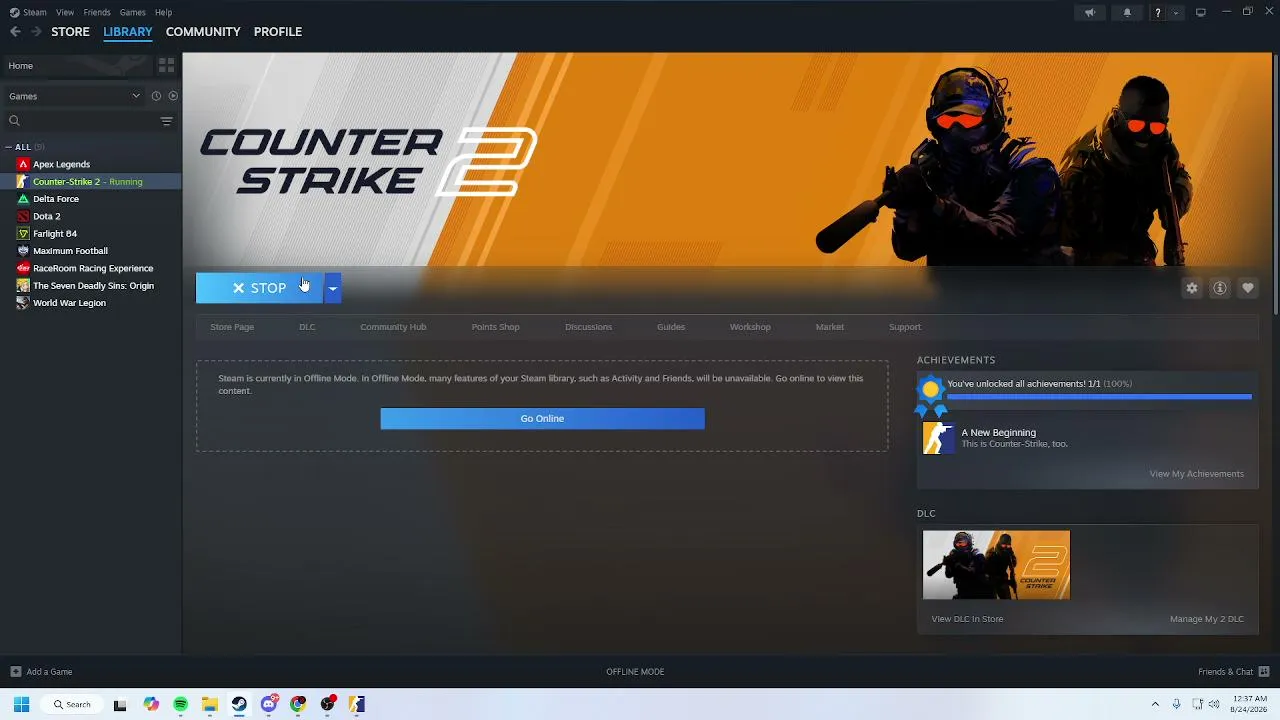Image resolution: width=1280 pixels, height=720 pixels.
Task: Click the library search field
Action: (80, 121)
